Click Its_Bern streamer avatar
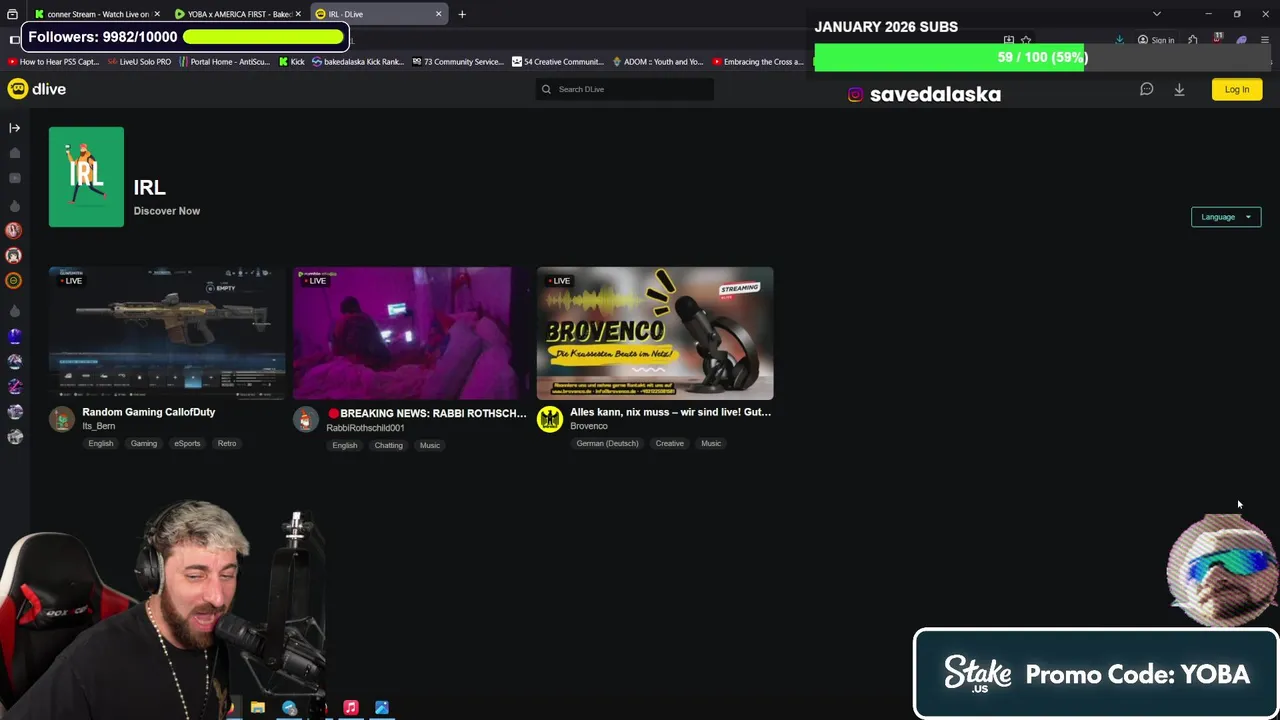 [x=62, y=419]
